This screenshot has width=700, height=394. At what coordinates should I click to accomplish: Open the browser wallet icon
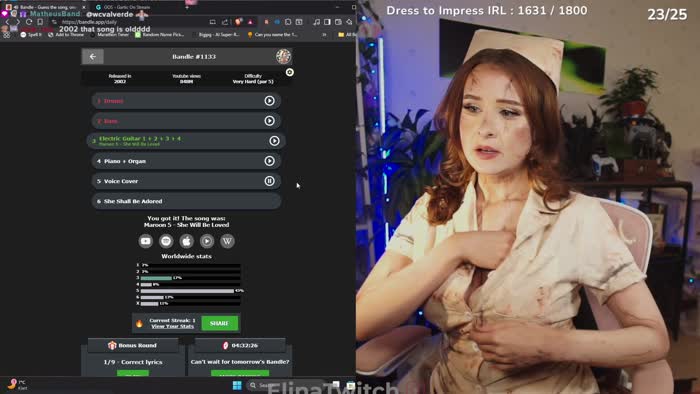point(338,22)
